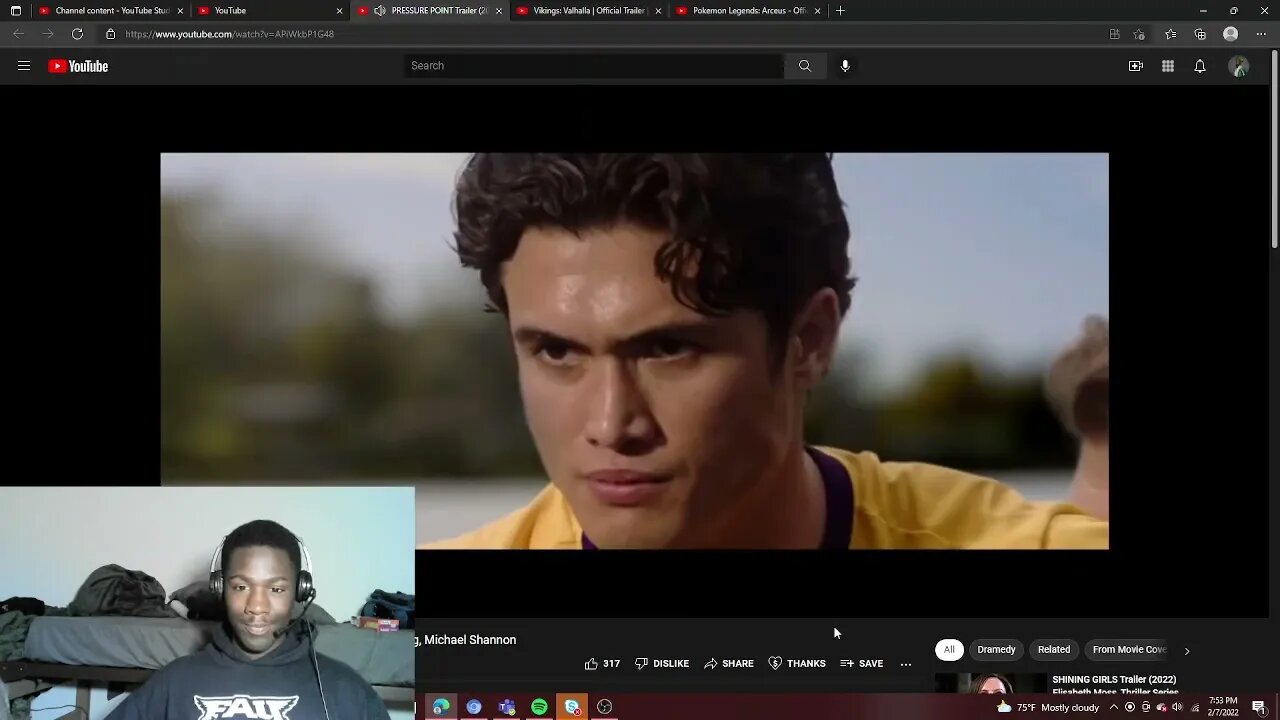Click the video player frame

[x=634, y=350]
